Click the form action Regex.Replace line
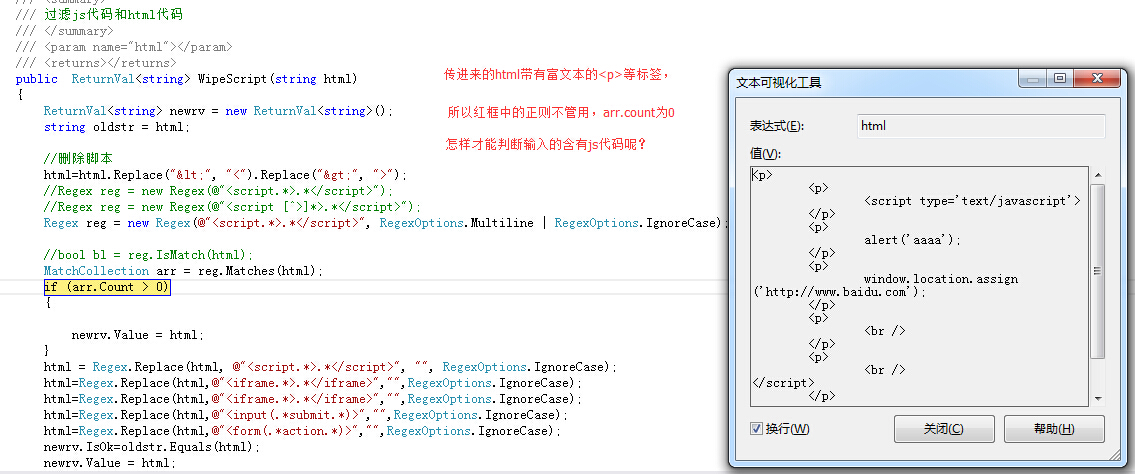The width and height of the screenshot is (1135, 474). tap(303, 431)
